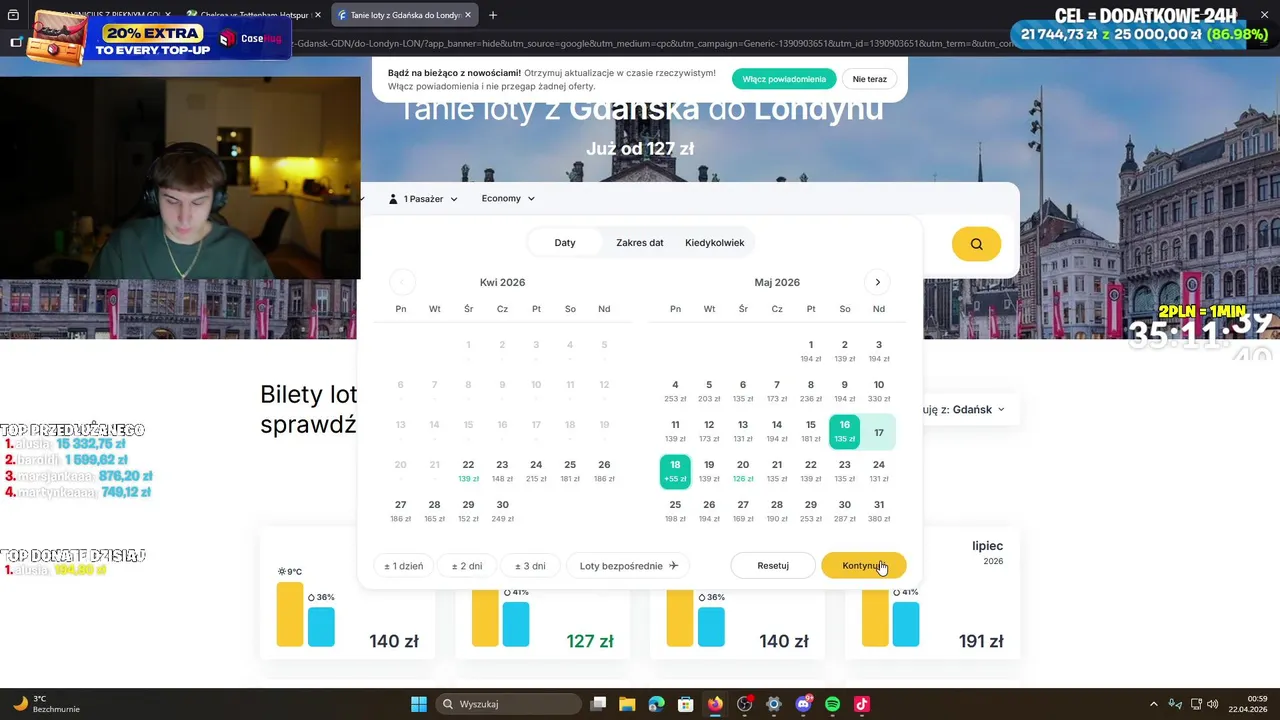Image resolution: width=1280 pixels, height=720 pixels.
Task: Choose May 31 date 380 zł
Action: click(x=879, y=511)
